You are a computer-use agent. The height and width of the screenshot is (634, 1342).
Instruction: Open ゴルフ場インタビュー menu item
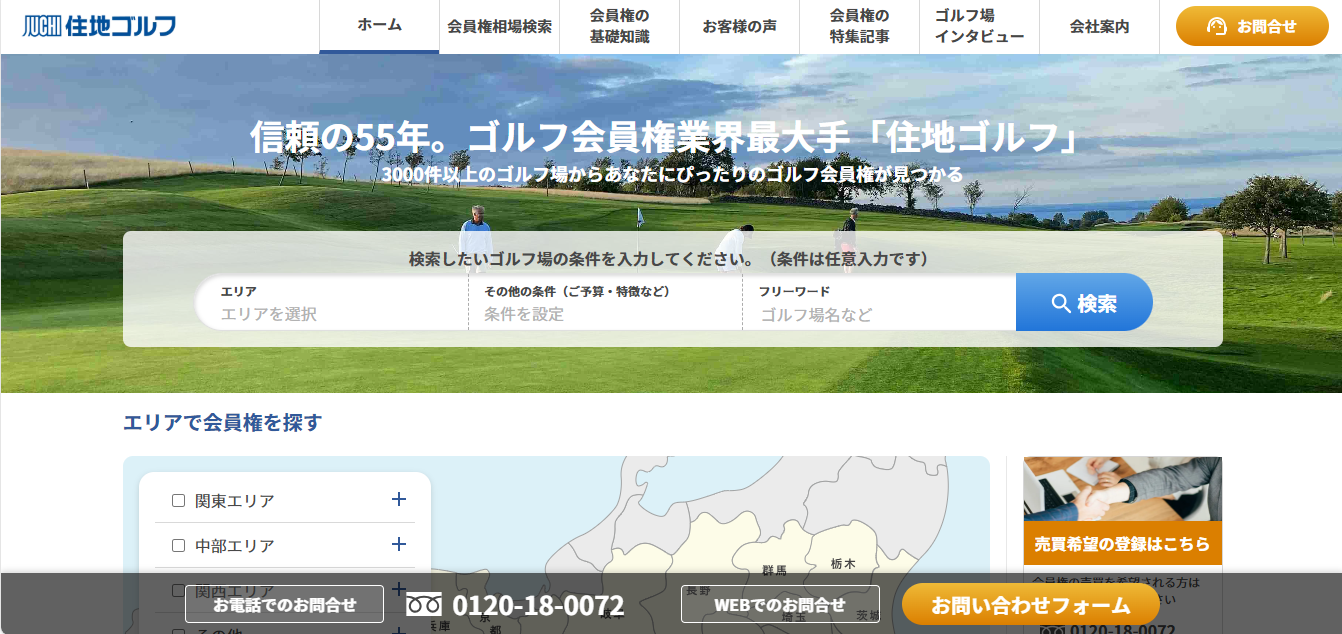[x=979, y=27]
